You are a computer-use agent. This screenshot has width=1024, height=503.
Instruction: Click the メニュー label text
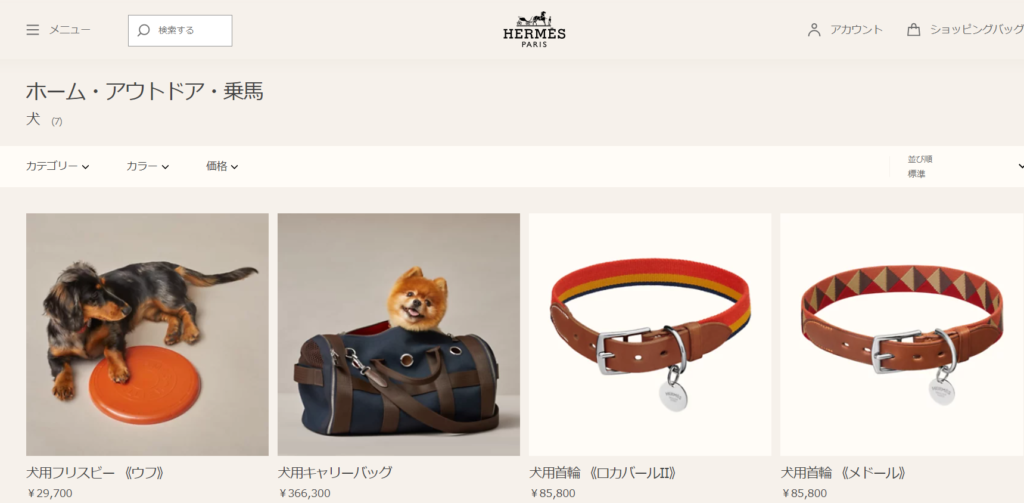(70, 30)
